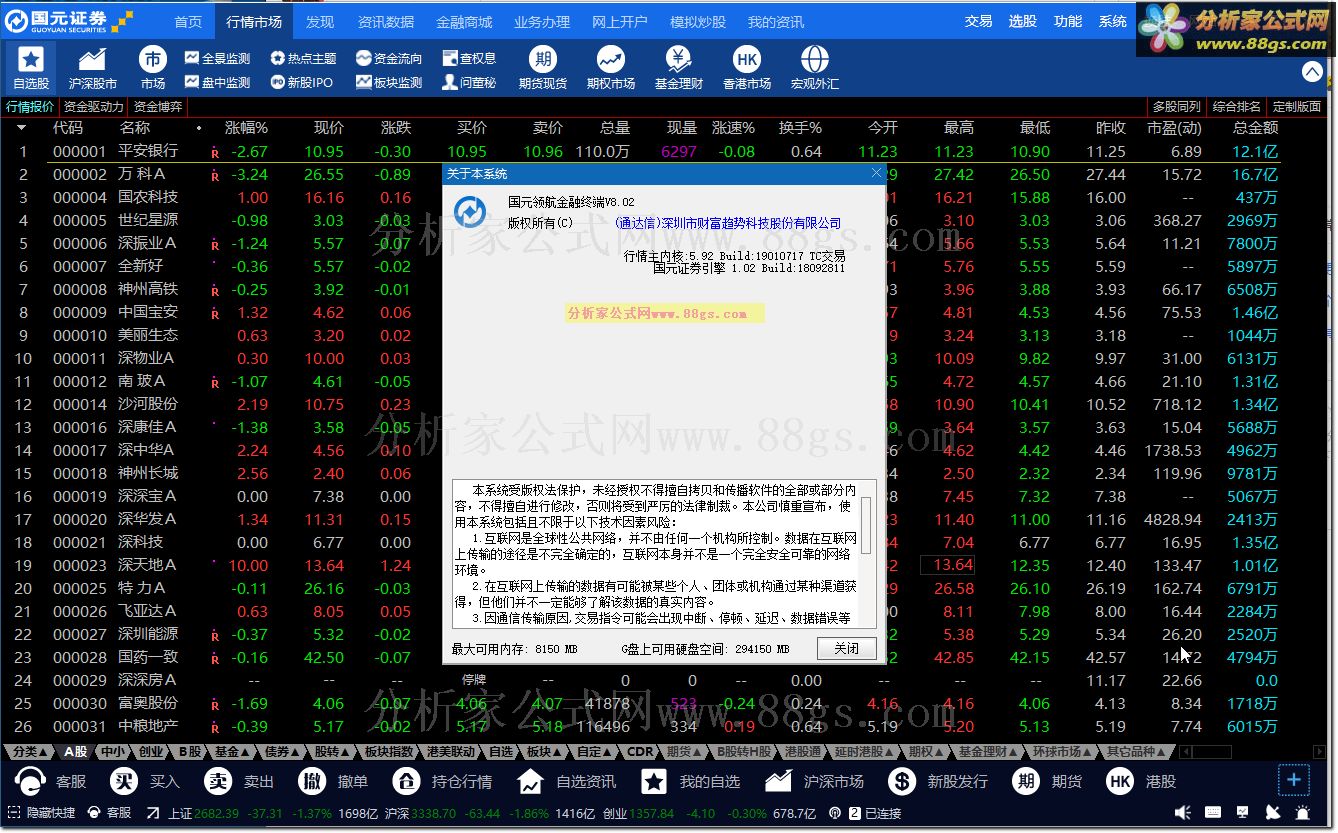Sort by 涨幅% column header
The height and width of the screenshot is (833, 1338).
(x=246, y=128)
